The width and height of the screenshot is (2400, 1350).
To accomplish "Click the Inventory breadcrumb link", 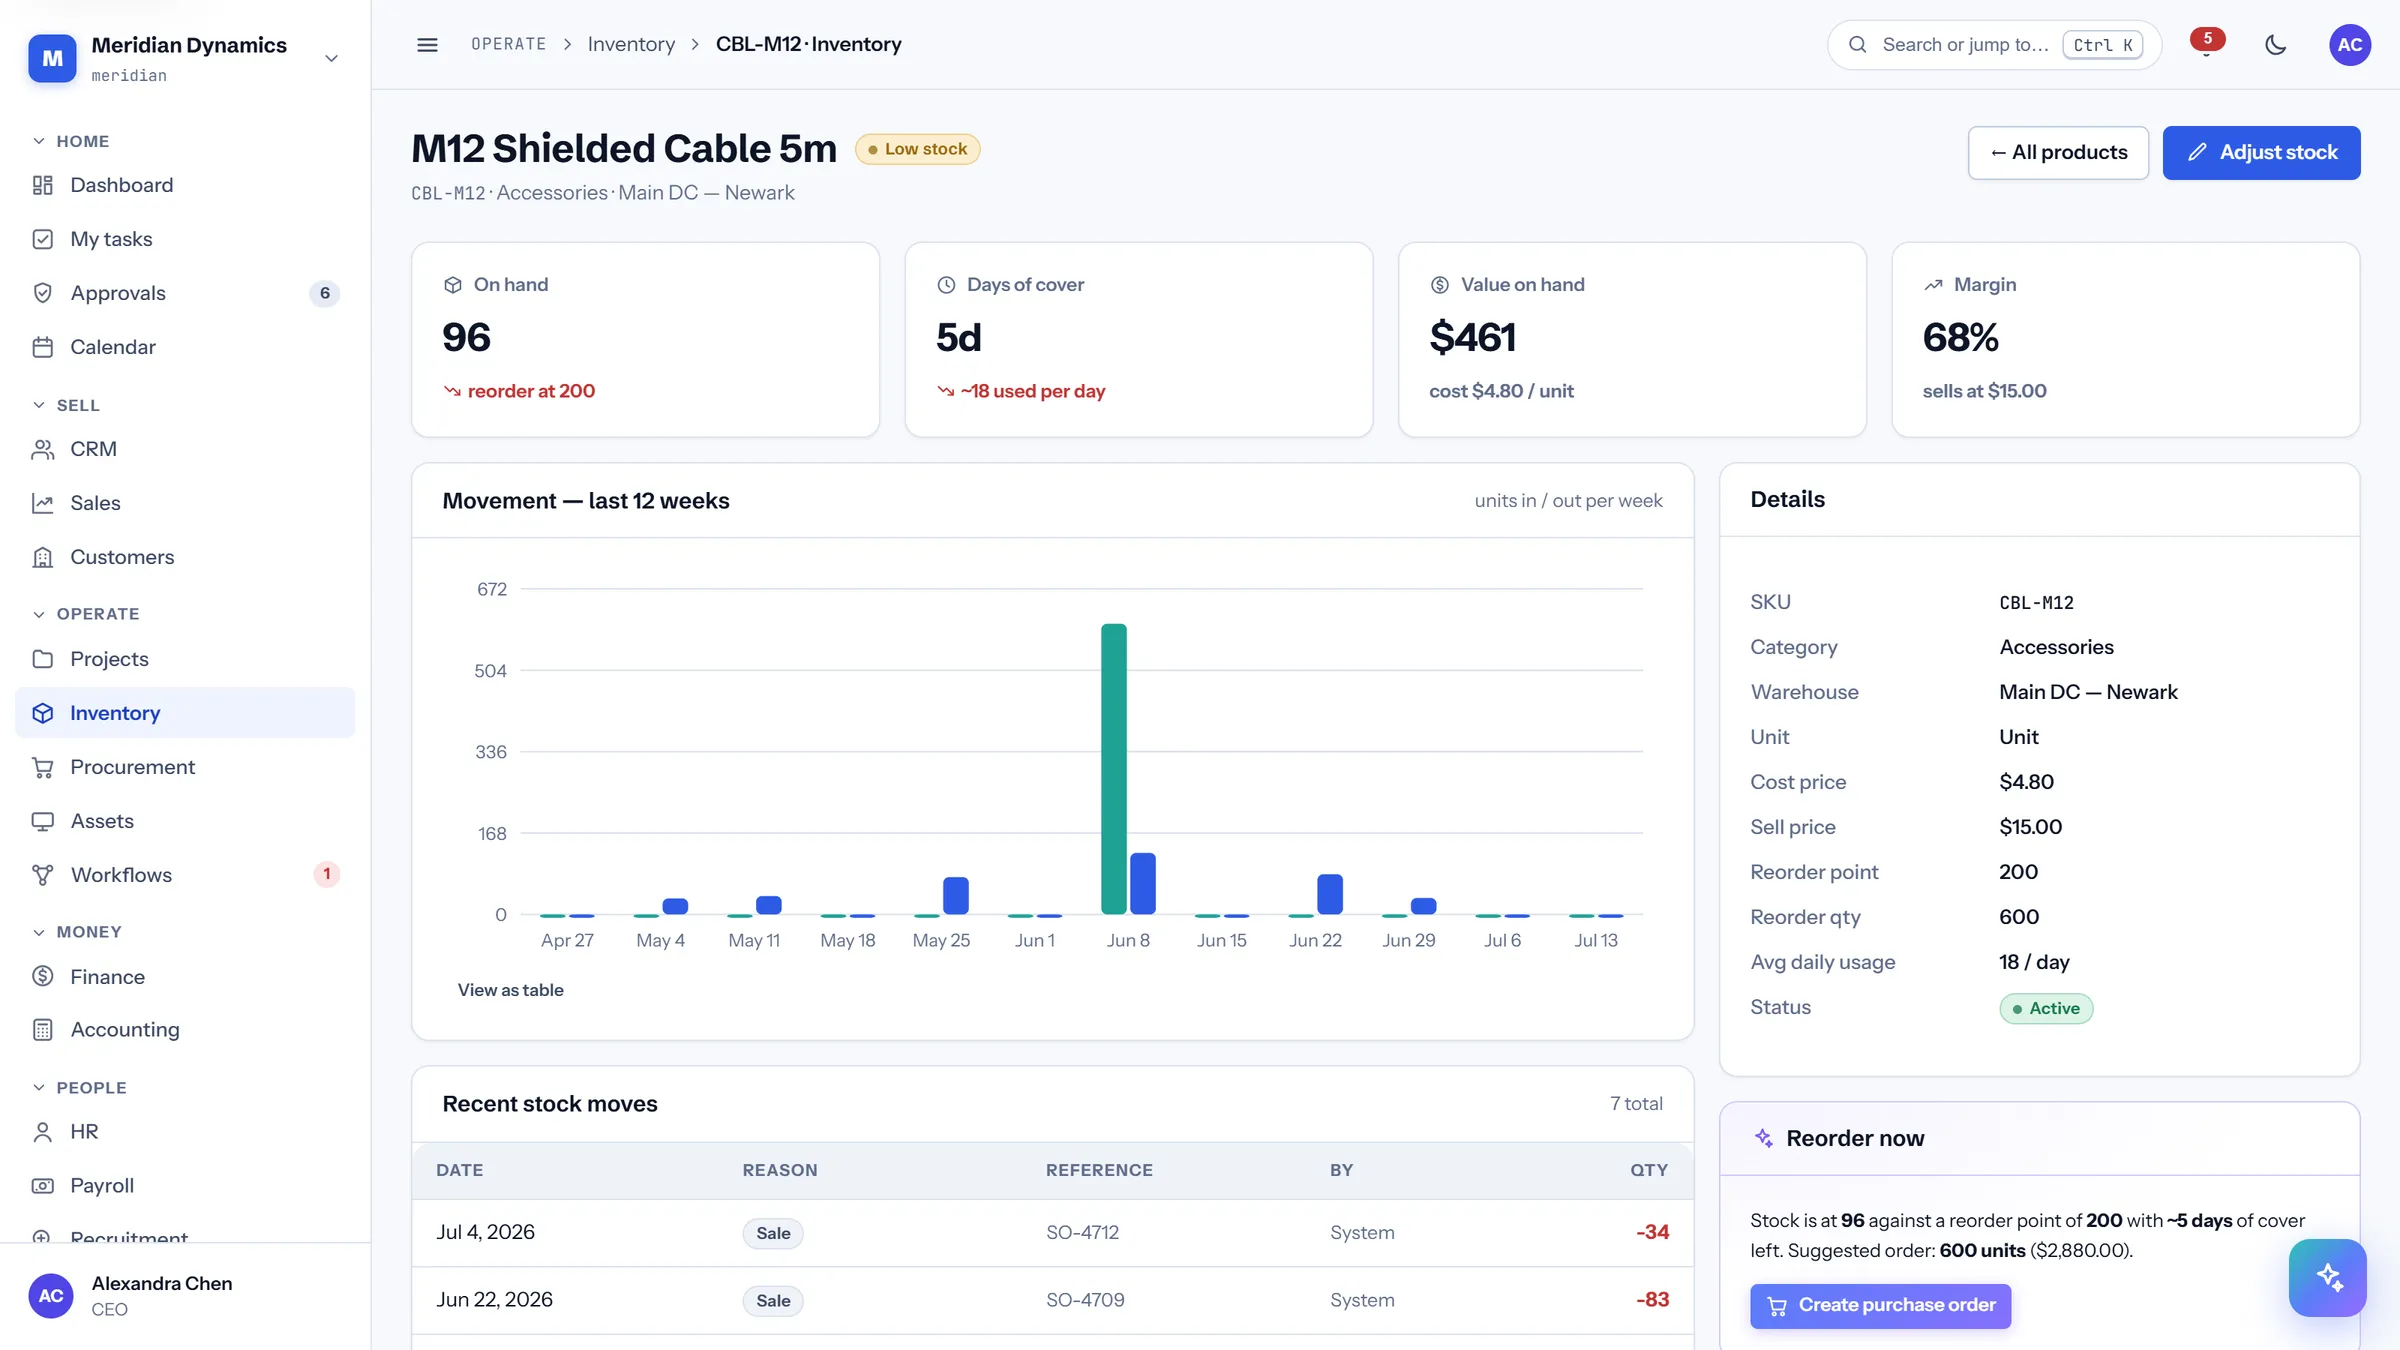I will (x=631, y=44).
